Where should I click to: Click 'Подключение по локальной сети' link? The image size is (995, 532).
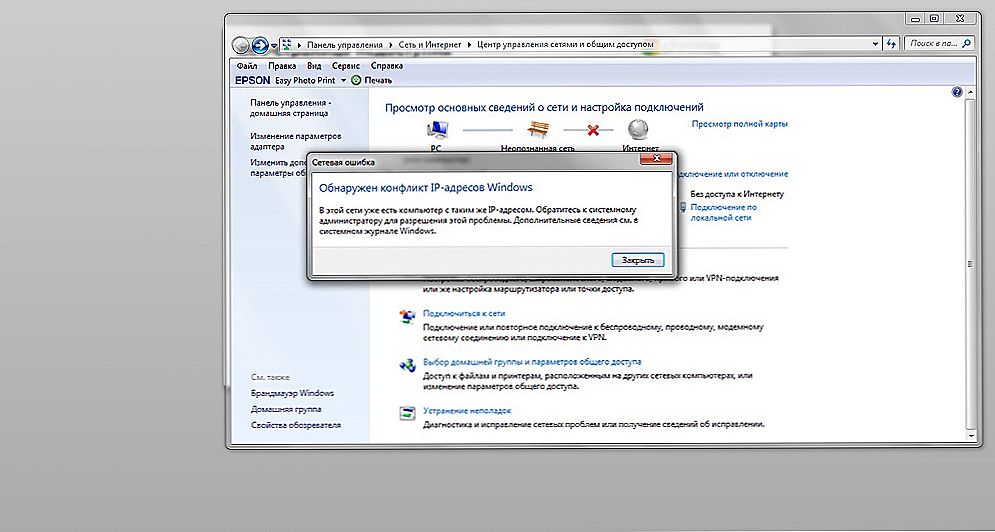[x=723, y=212]
